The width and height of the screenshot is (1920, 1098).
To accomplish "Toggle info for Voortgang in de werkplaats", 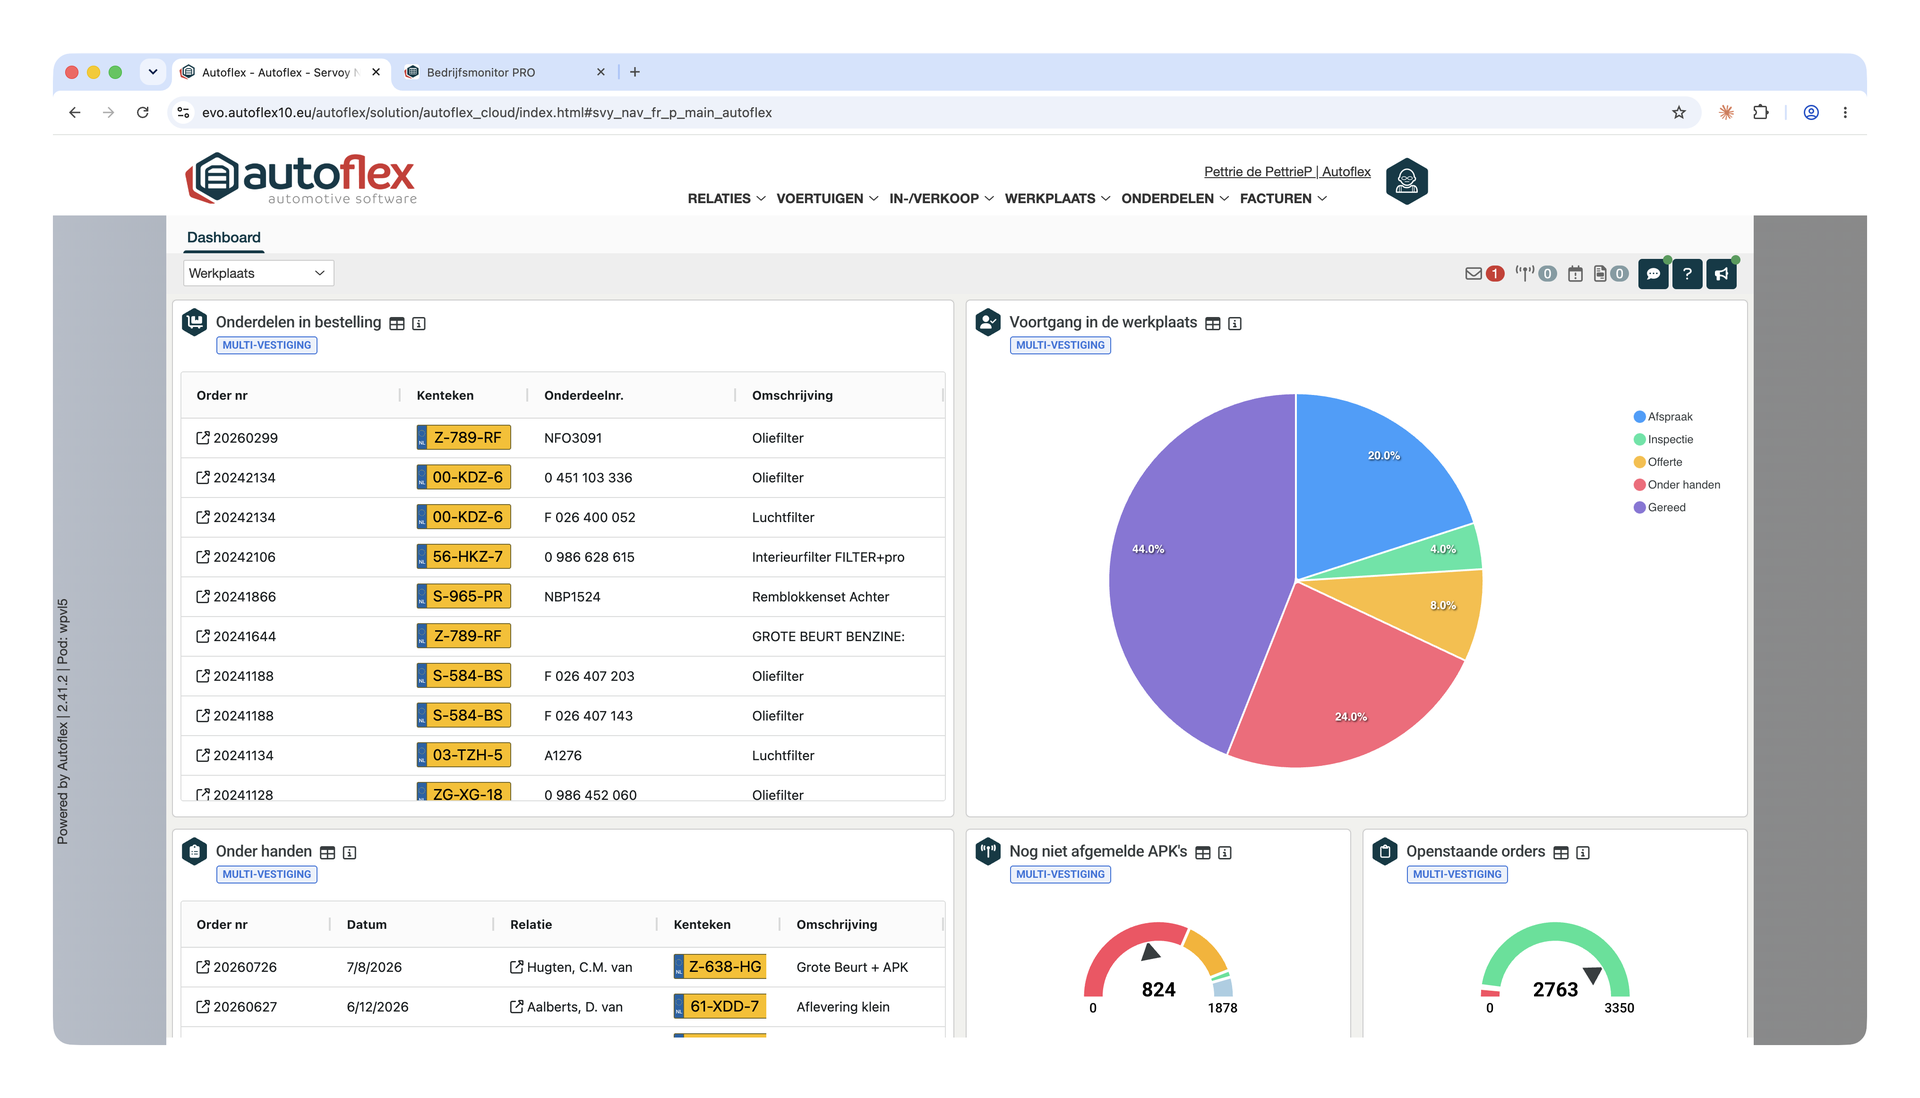I will pos(1235,324).
